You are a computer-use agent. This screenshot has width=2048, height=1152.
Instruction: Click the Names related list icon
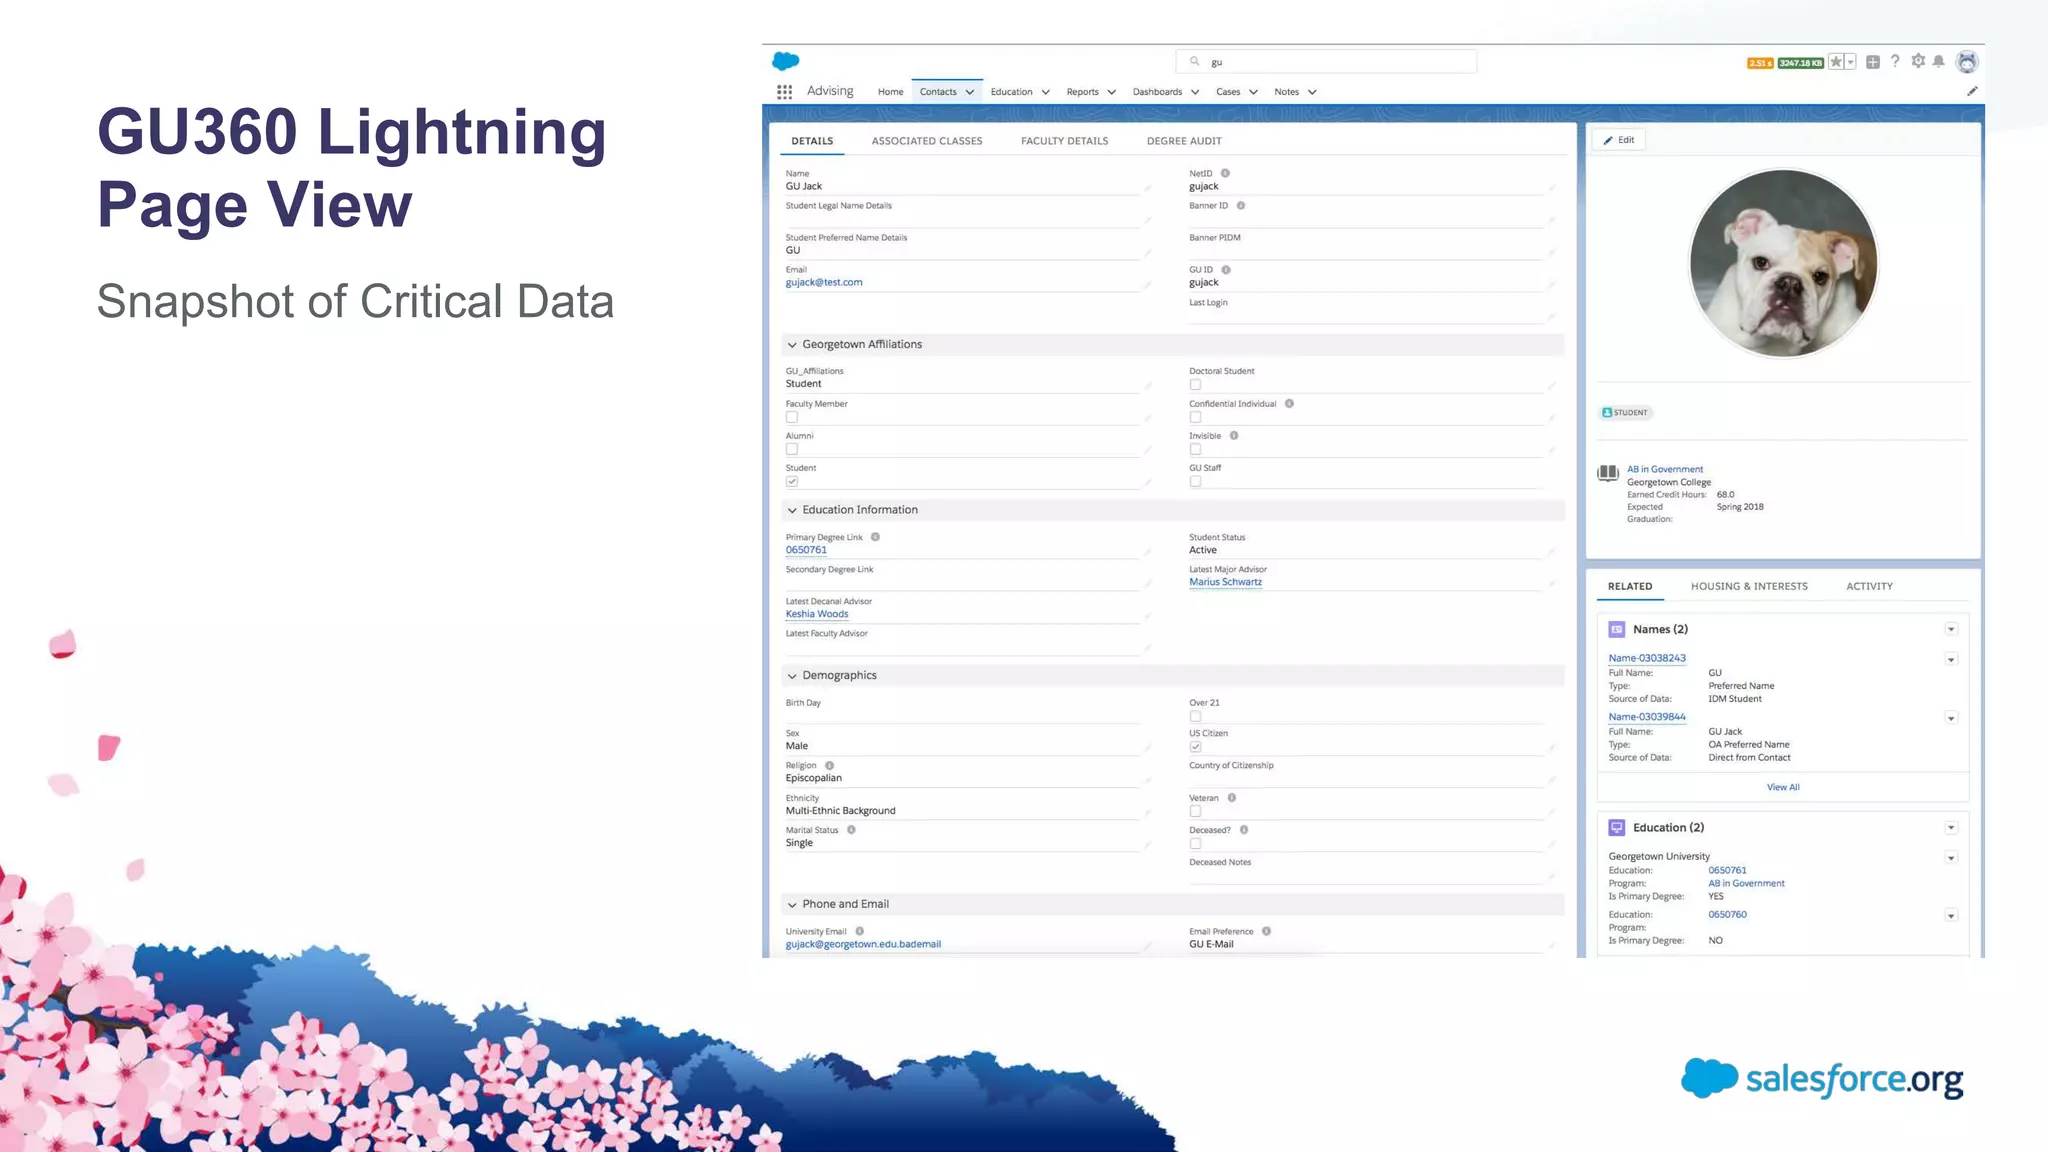pyautogui.click(x=1616, y=630)
